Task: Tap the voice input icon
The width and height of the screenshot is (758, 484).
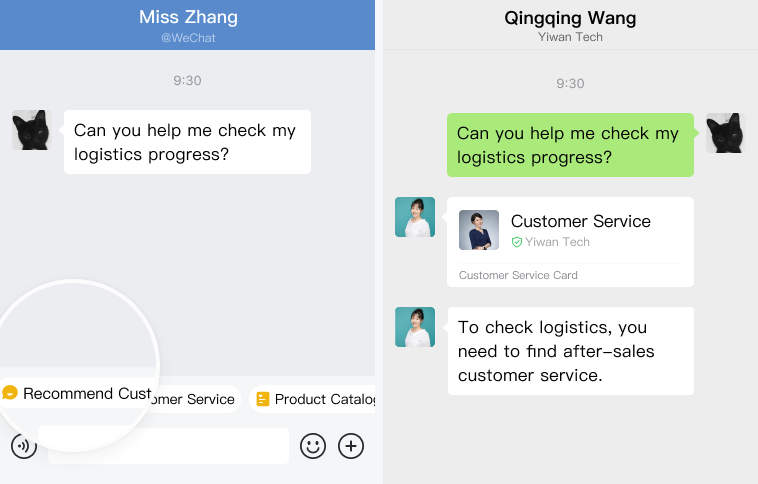Action: [x=24, y=446]
